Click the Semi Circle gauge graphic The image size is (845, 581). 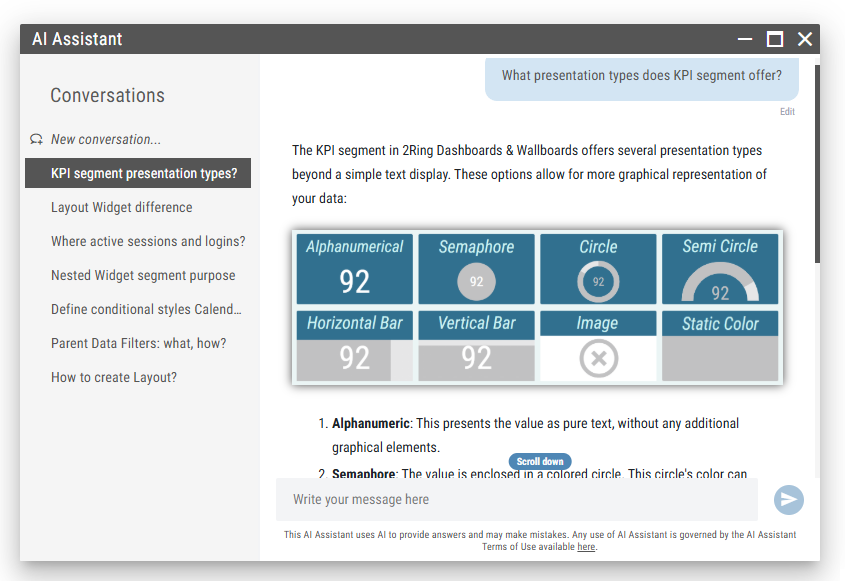(x=720, y=284)
